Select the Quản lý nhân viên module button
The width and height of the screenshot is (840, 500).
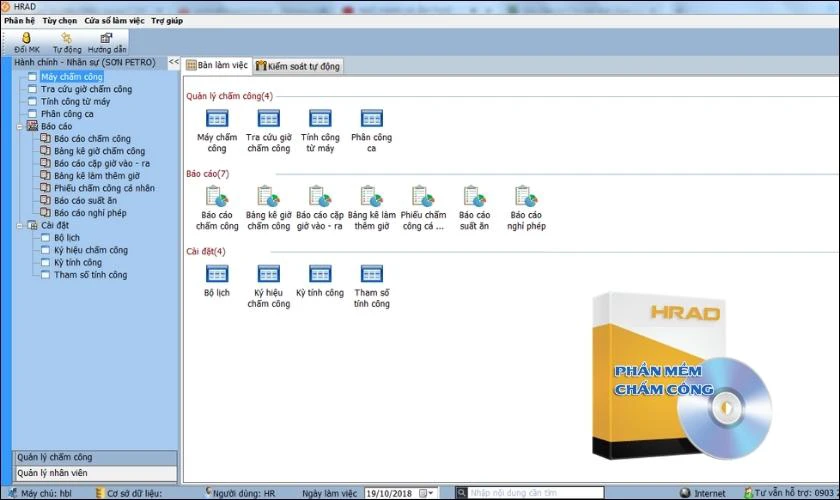point(95,473)
